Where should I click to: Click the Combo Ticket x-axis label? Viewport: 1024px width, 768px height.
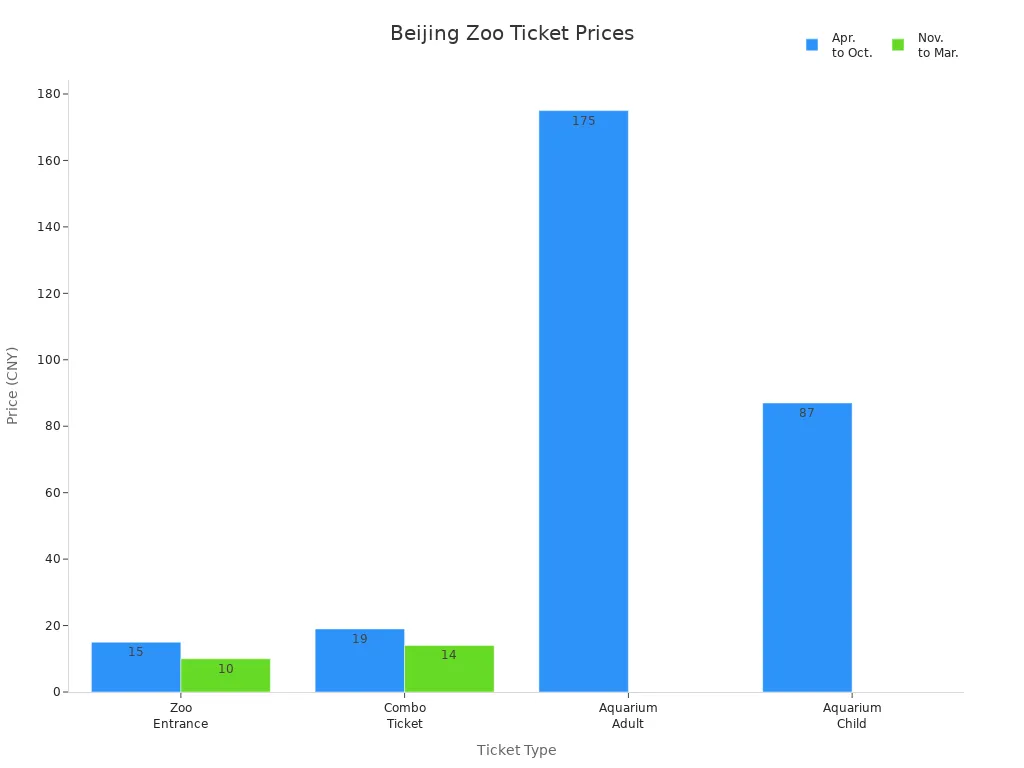(405, 716)
